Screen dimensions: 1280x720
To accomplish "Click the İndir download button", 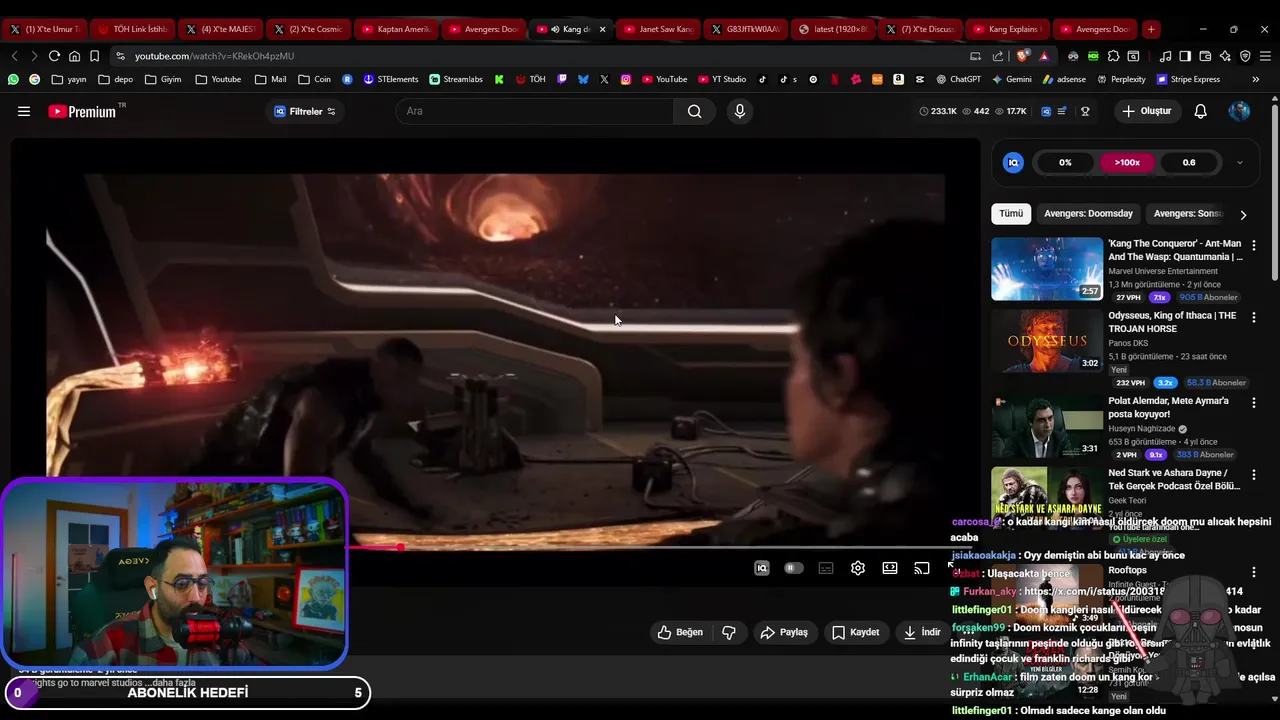I will pyautogui.click(x=922, y=632).
